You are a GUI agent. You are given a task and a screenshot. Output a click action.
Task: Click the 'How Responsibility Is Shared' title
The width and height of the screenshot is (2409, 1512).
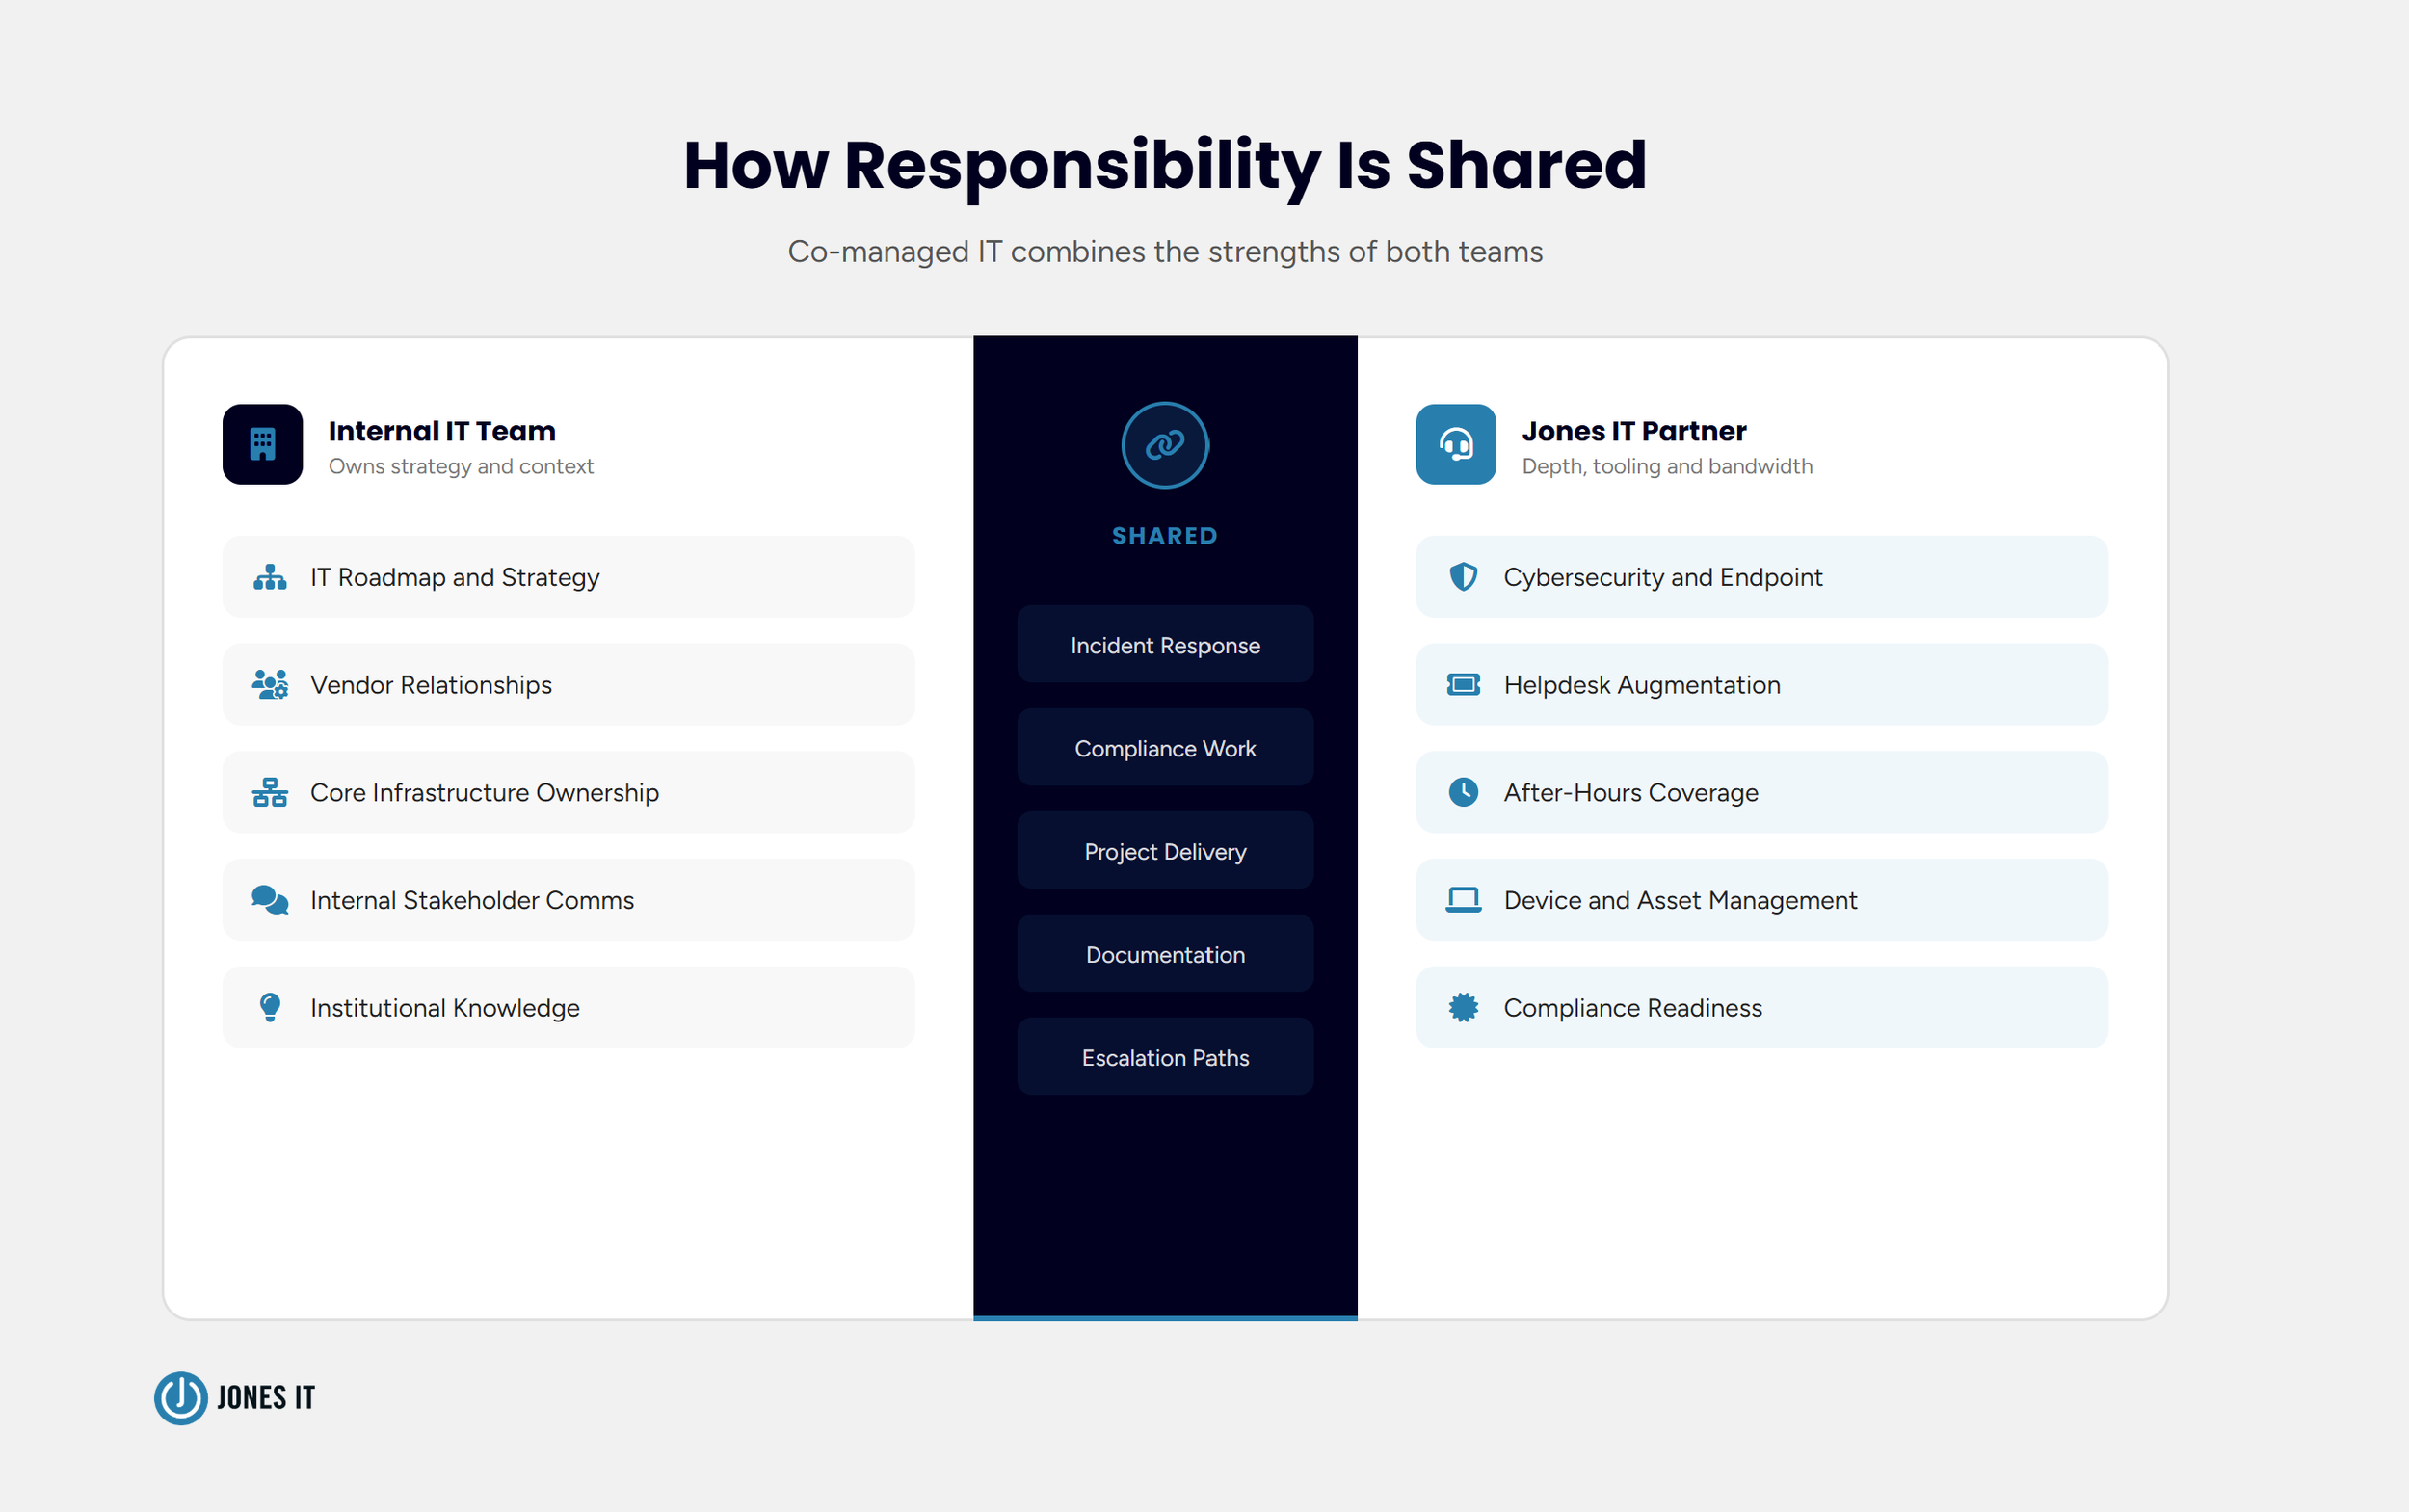[x=1165, y=166]
